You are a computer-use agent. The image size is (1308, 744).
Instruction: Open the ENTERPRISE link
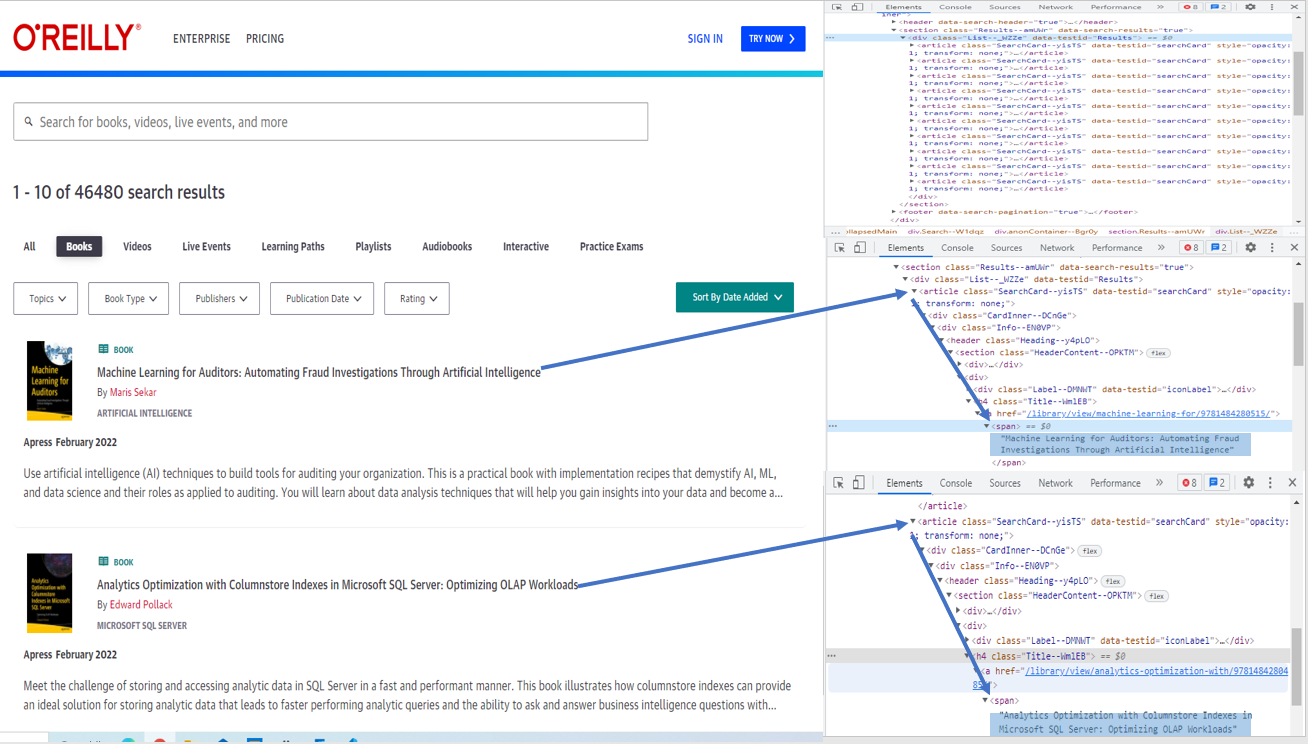pos(201,39)
